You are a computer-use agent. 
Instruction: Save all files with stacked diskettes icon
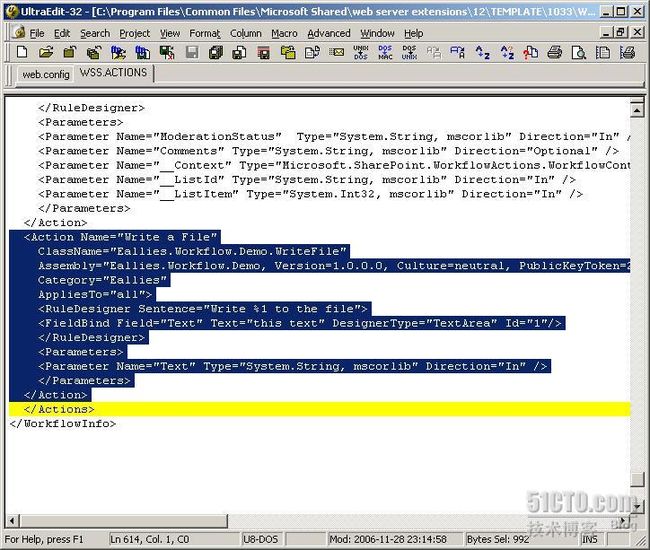(x=216, y=53)
